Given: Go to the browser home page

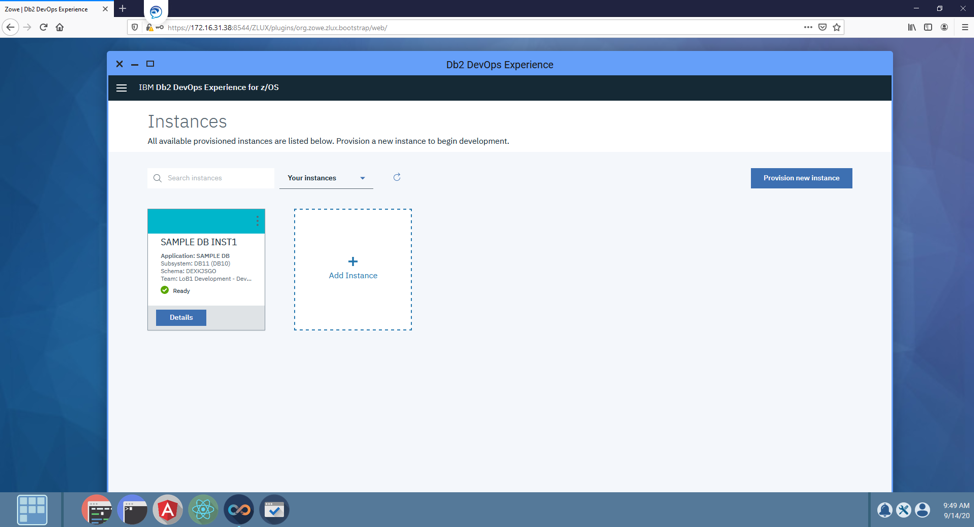Looking at the screenshot, I should 60,27.
